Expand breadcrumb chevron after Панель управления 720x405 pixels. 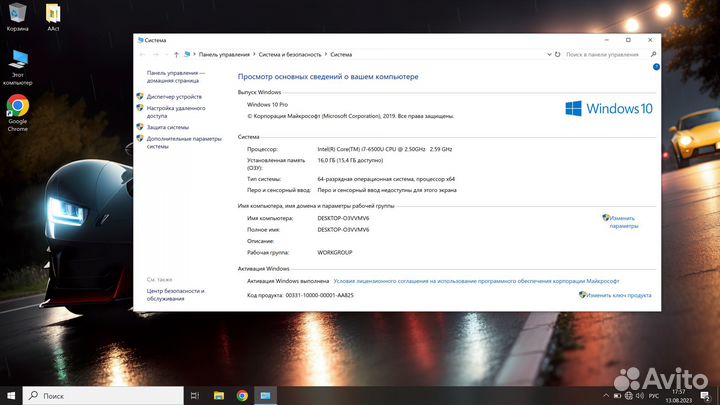254,54
